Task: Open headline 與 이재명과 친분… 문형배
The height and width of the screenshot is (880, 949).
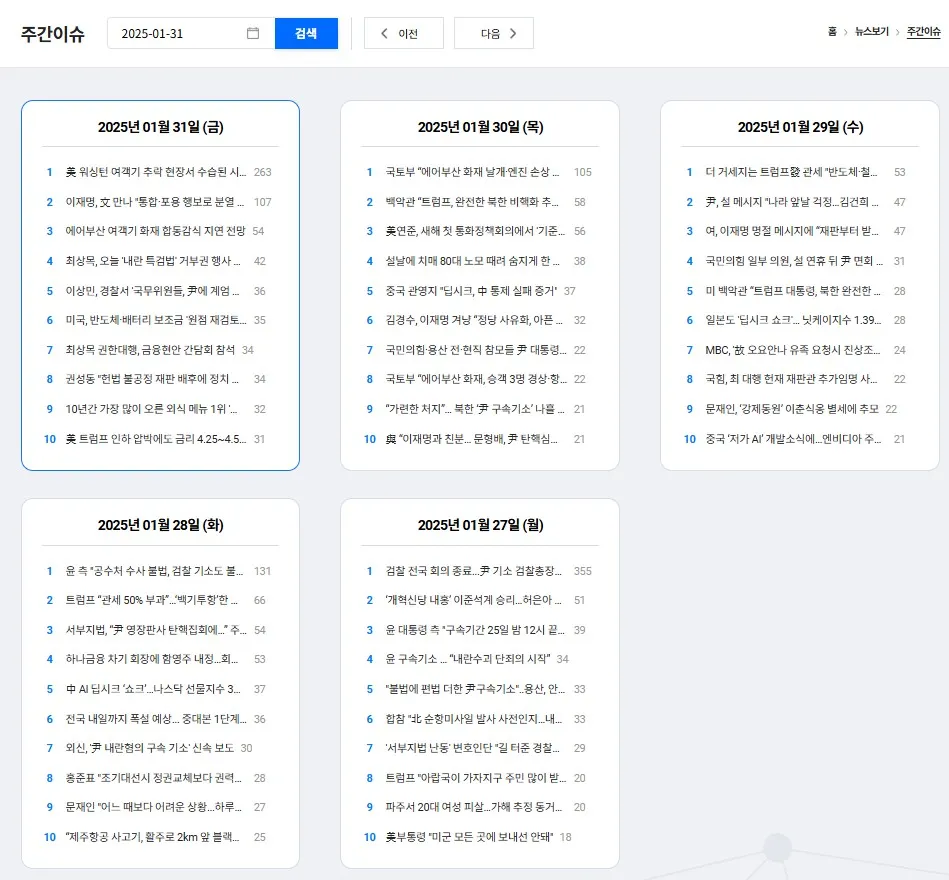Action: tap(471, 439)
